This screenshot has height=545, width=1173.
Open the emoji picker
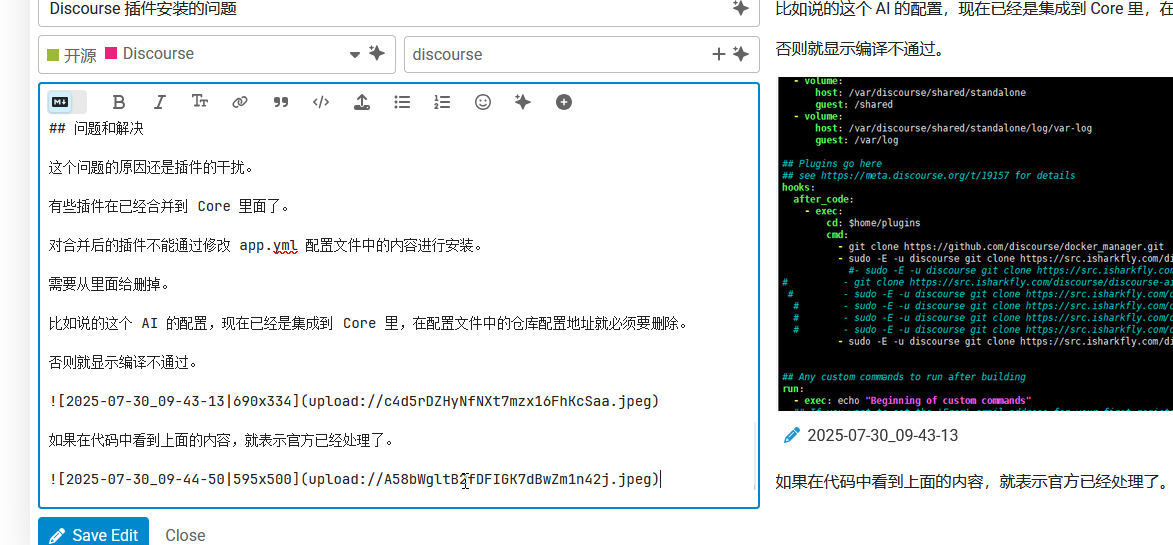(x=483, y=102)
